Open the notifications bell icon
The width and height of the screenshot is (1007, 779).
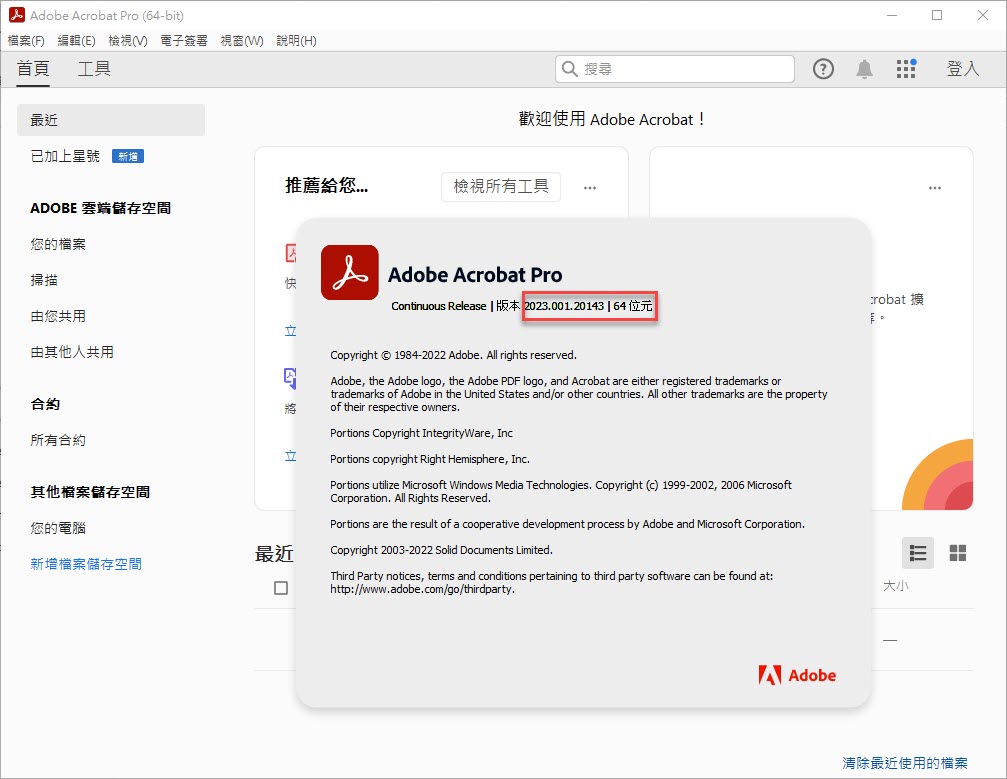[864, 69]
